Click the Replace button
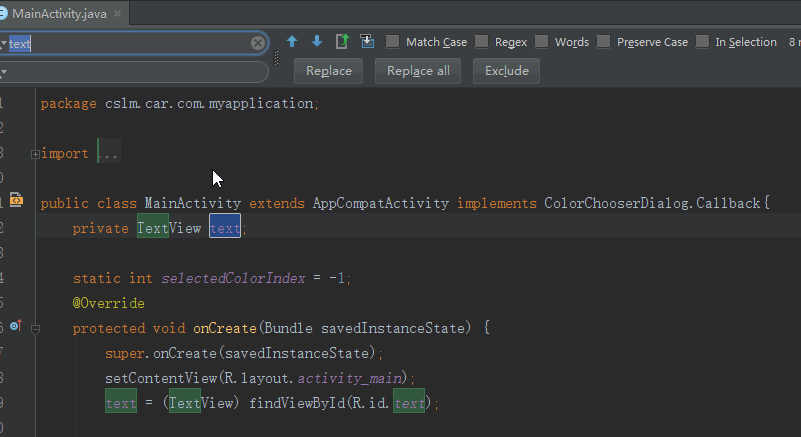The height and width of the screenshot is (437, 801). tap(328, 71)
